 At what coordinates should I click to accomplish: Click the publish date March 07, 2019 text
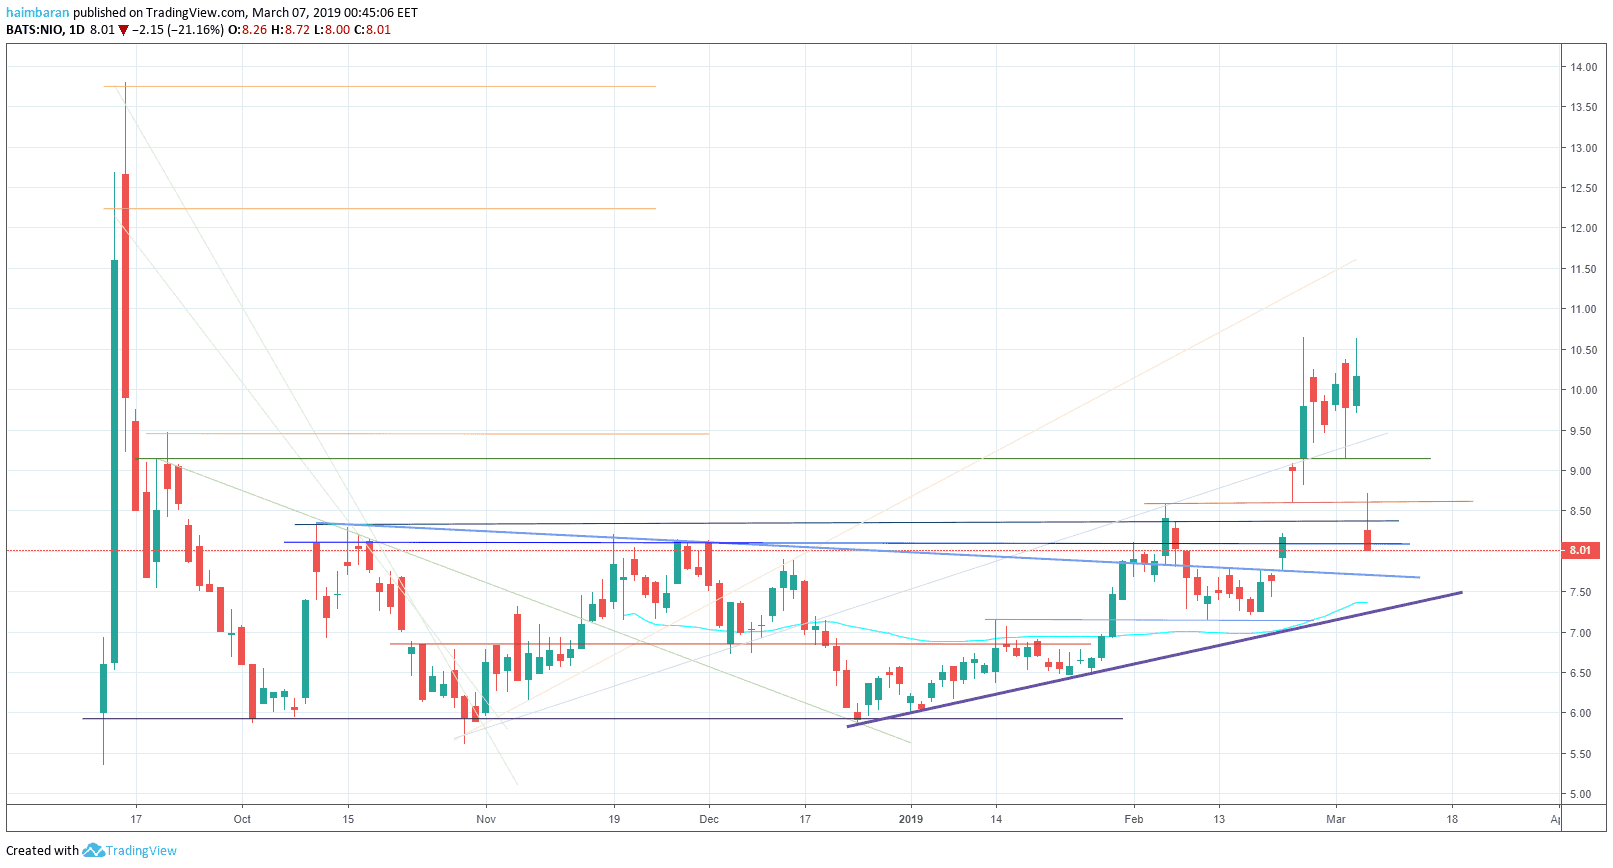(296, 13)
